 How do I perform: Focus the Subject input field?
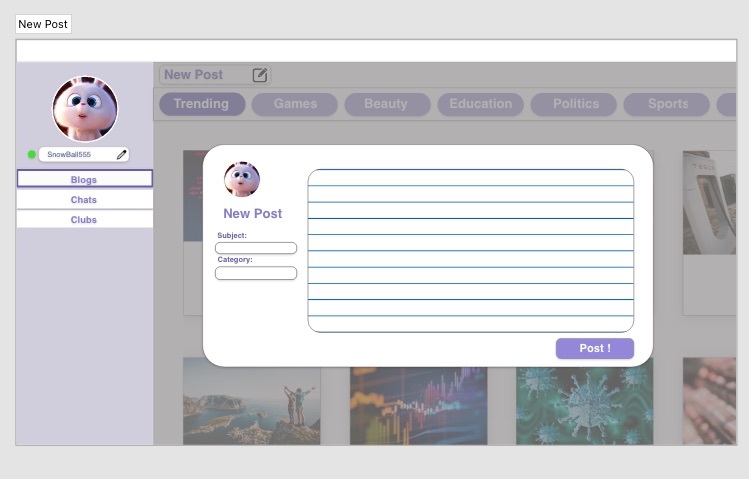click(256, 248)
